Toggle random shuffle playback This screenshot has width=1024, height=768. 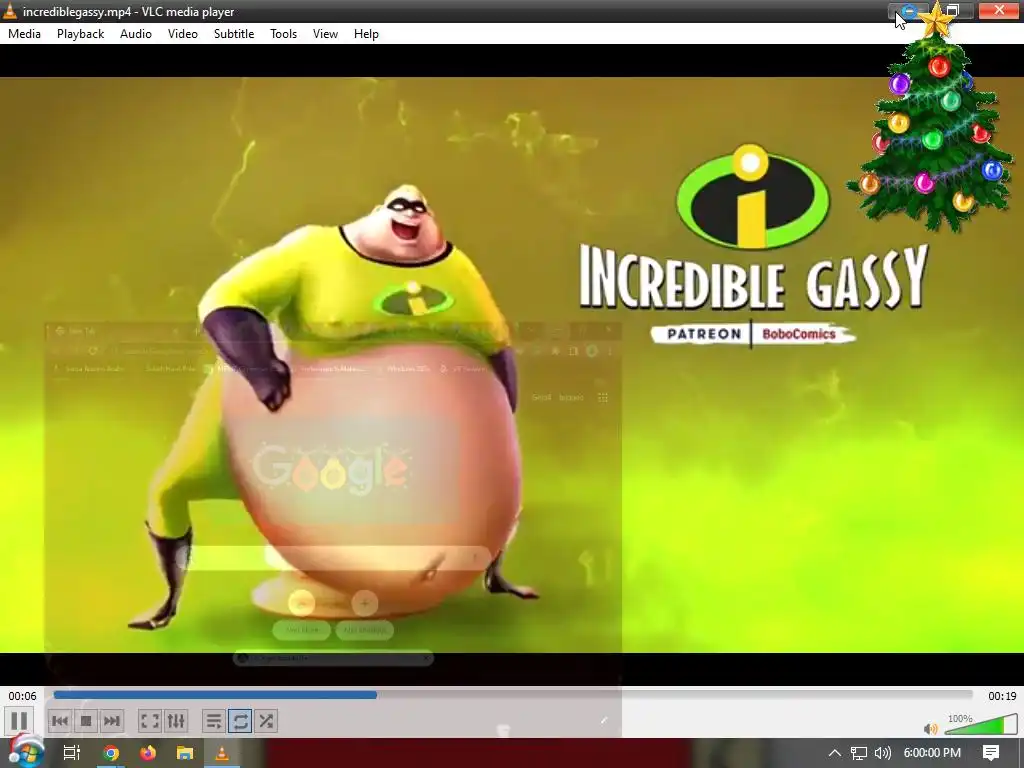coord(266,721)
